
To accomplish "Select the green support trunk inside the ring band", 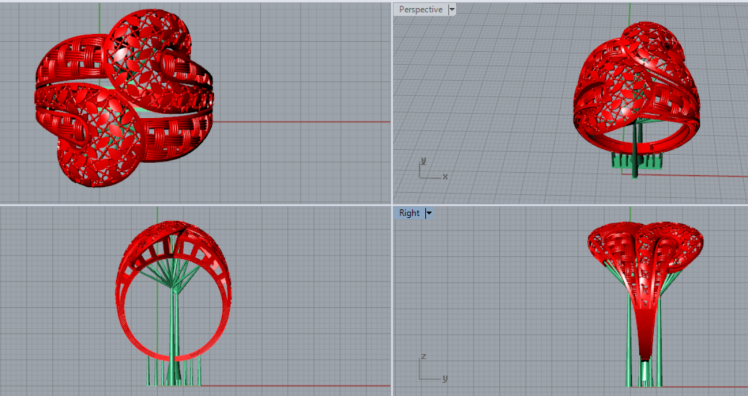I will click(175, 324).
